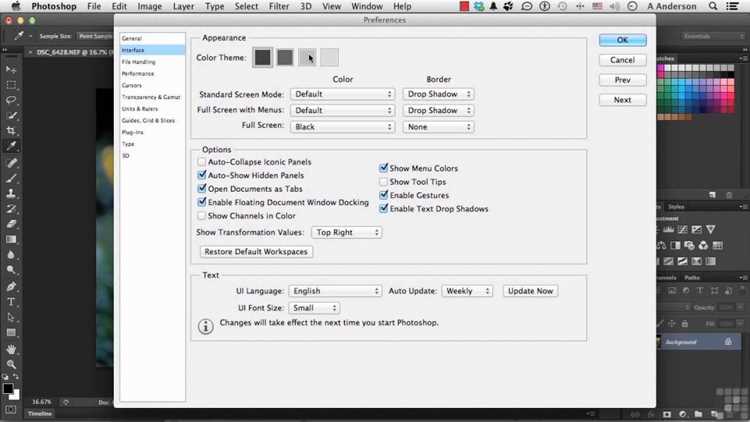Viewport: 750px width, 422px height.
Task: Enable the Show Tool Tips checkbox
Action: point(383,182)
